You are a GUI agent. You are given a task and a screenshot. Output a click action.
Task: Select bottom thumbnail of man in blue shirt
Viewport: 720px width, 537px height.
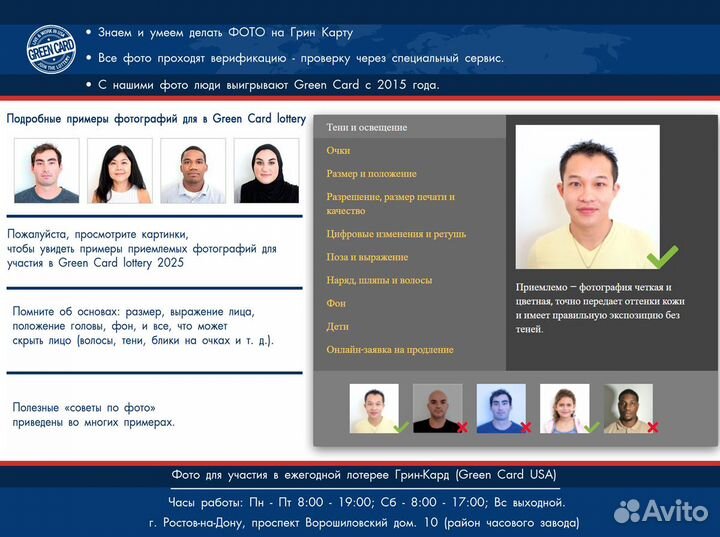click(501, 408)
